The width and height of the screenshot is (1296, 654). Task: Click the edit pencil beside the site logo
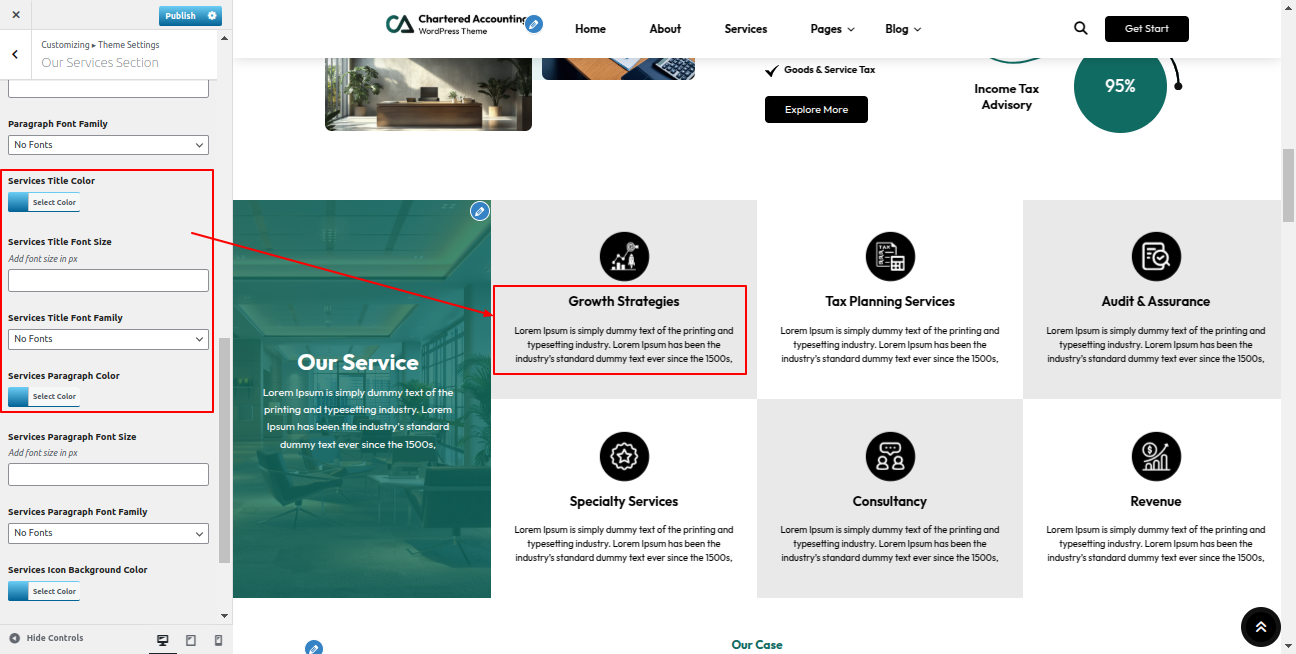click(x=534, y=24)
